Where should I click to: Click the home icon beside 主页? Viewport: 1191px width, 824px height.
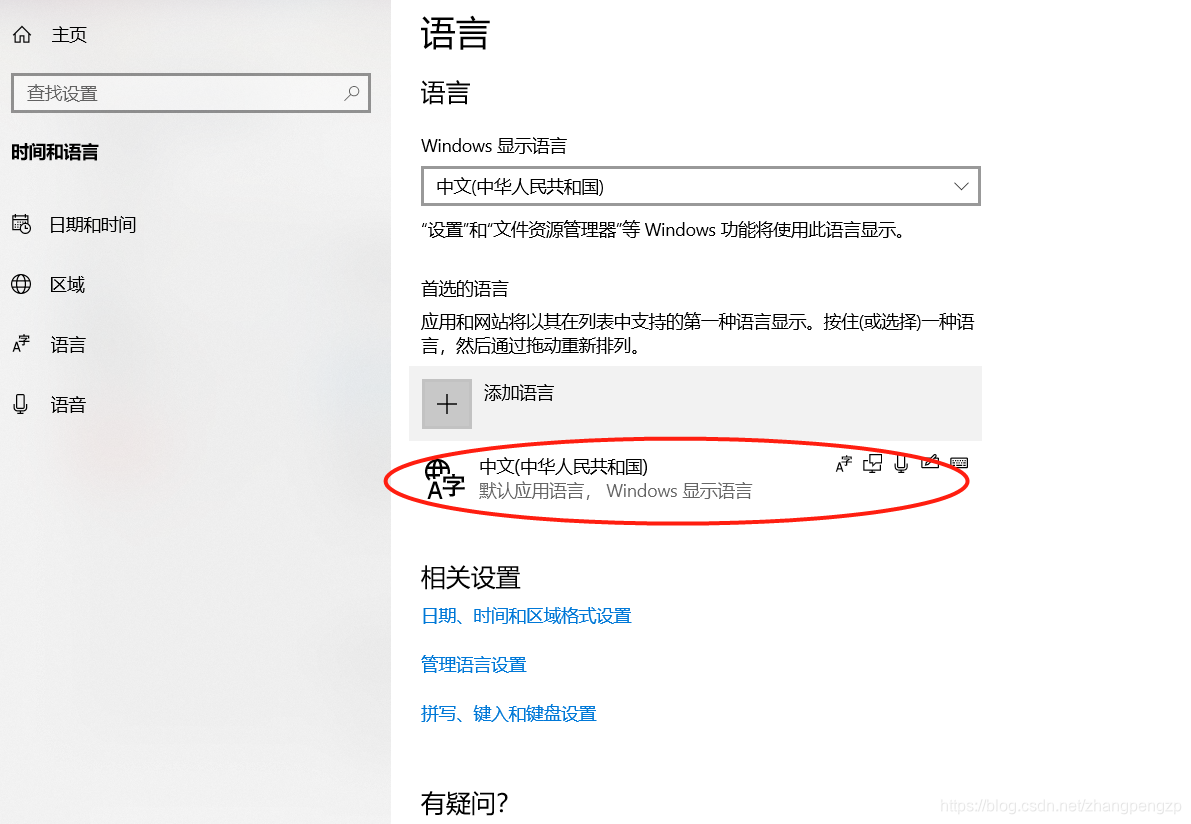click(x=22, y=34)
